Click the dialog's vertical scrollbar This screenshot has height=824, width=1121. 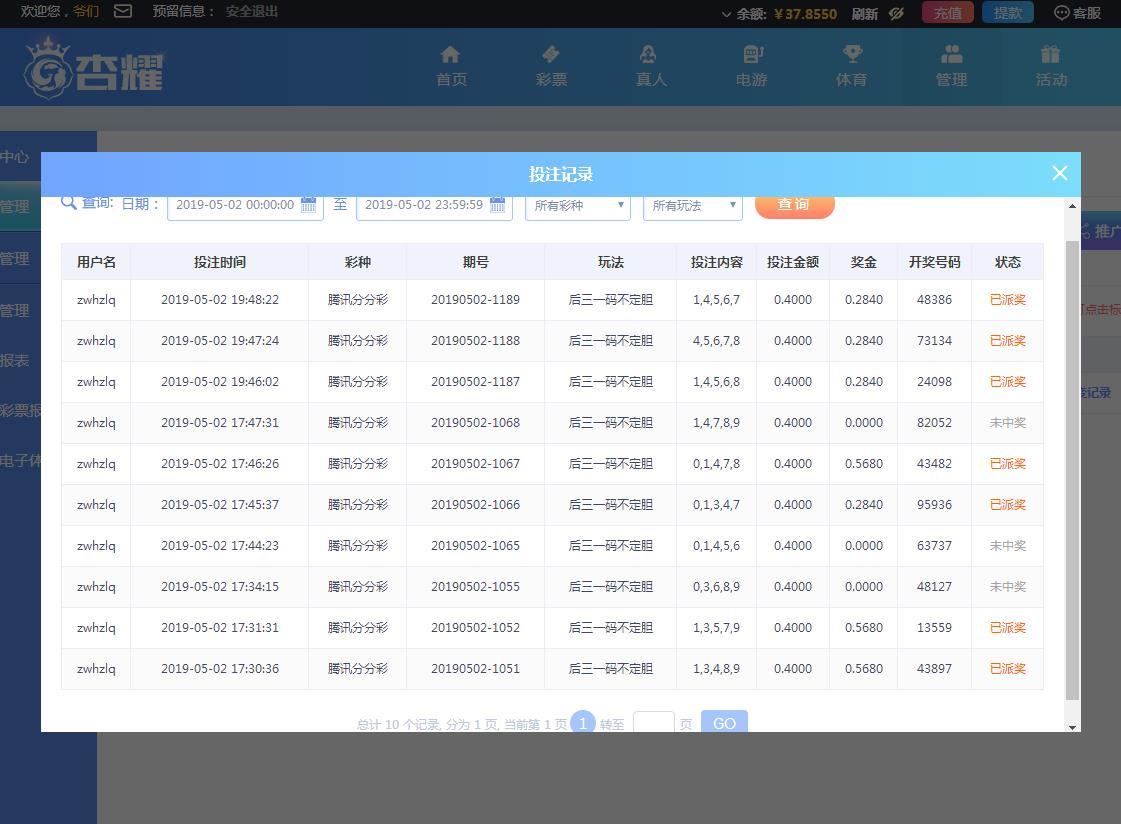click(x=1072, y=470)
